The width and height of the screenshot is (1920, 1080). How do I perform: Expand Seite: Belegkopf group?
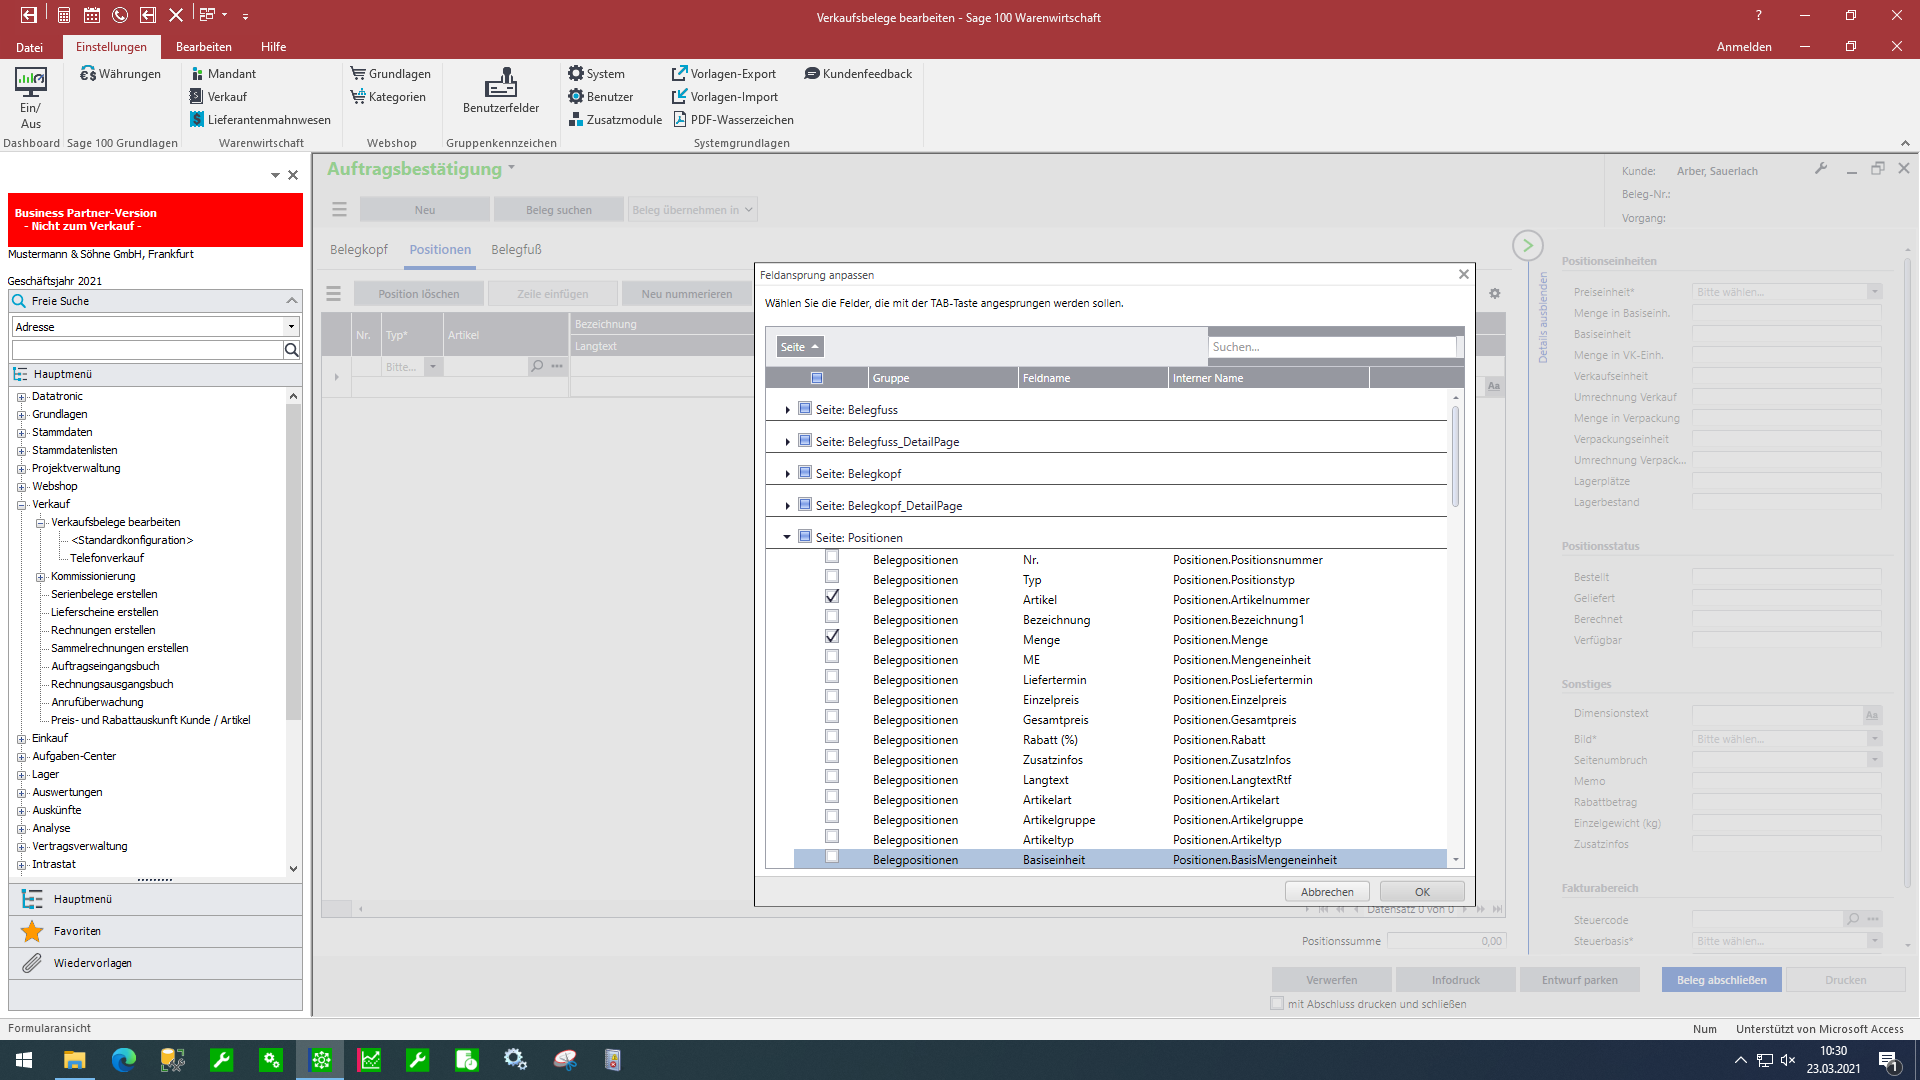pyautogui.click(x=788, y=474)
